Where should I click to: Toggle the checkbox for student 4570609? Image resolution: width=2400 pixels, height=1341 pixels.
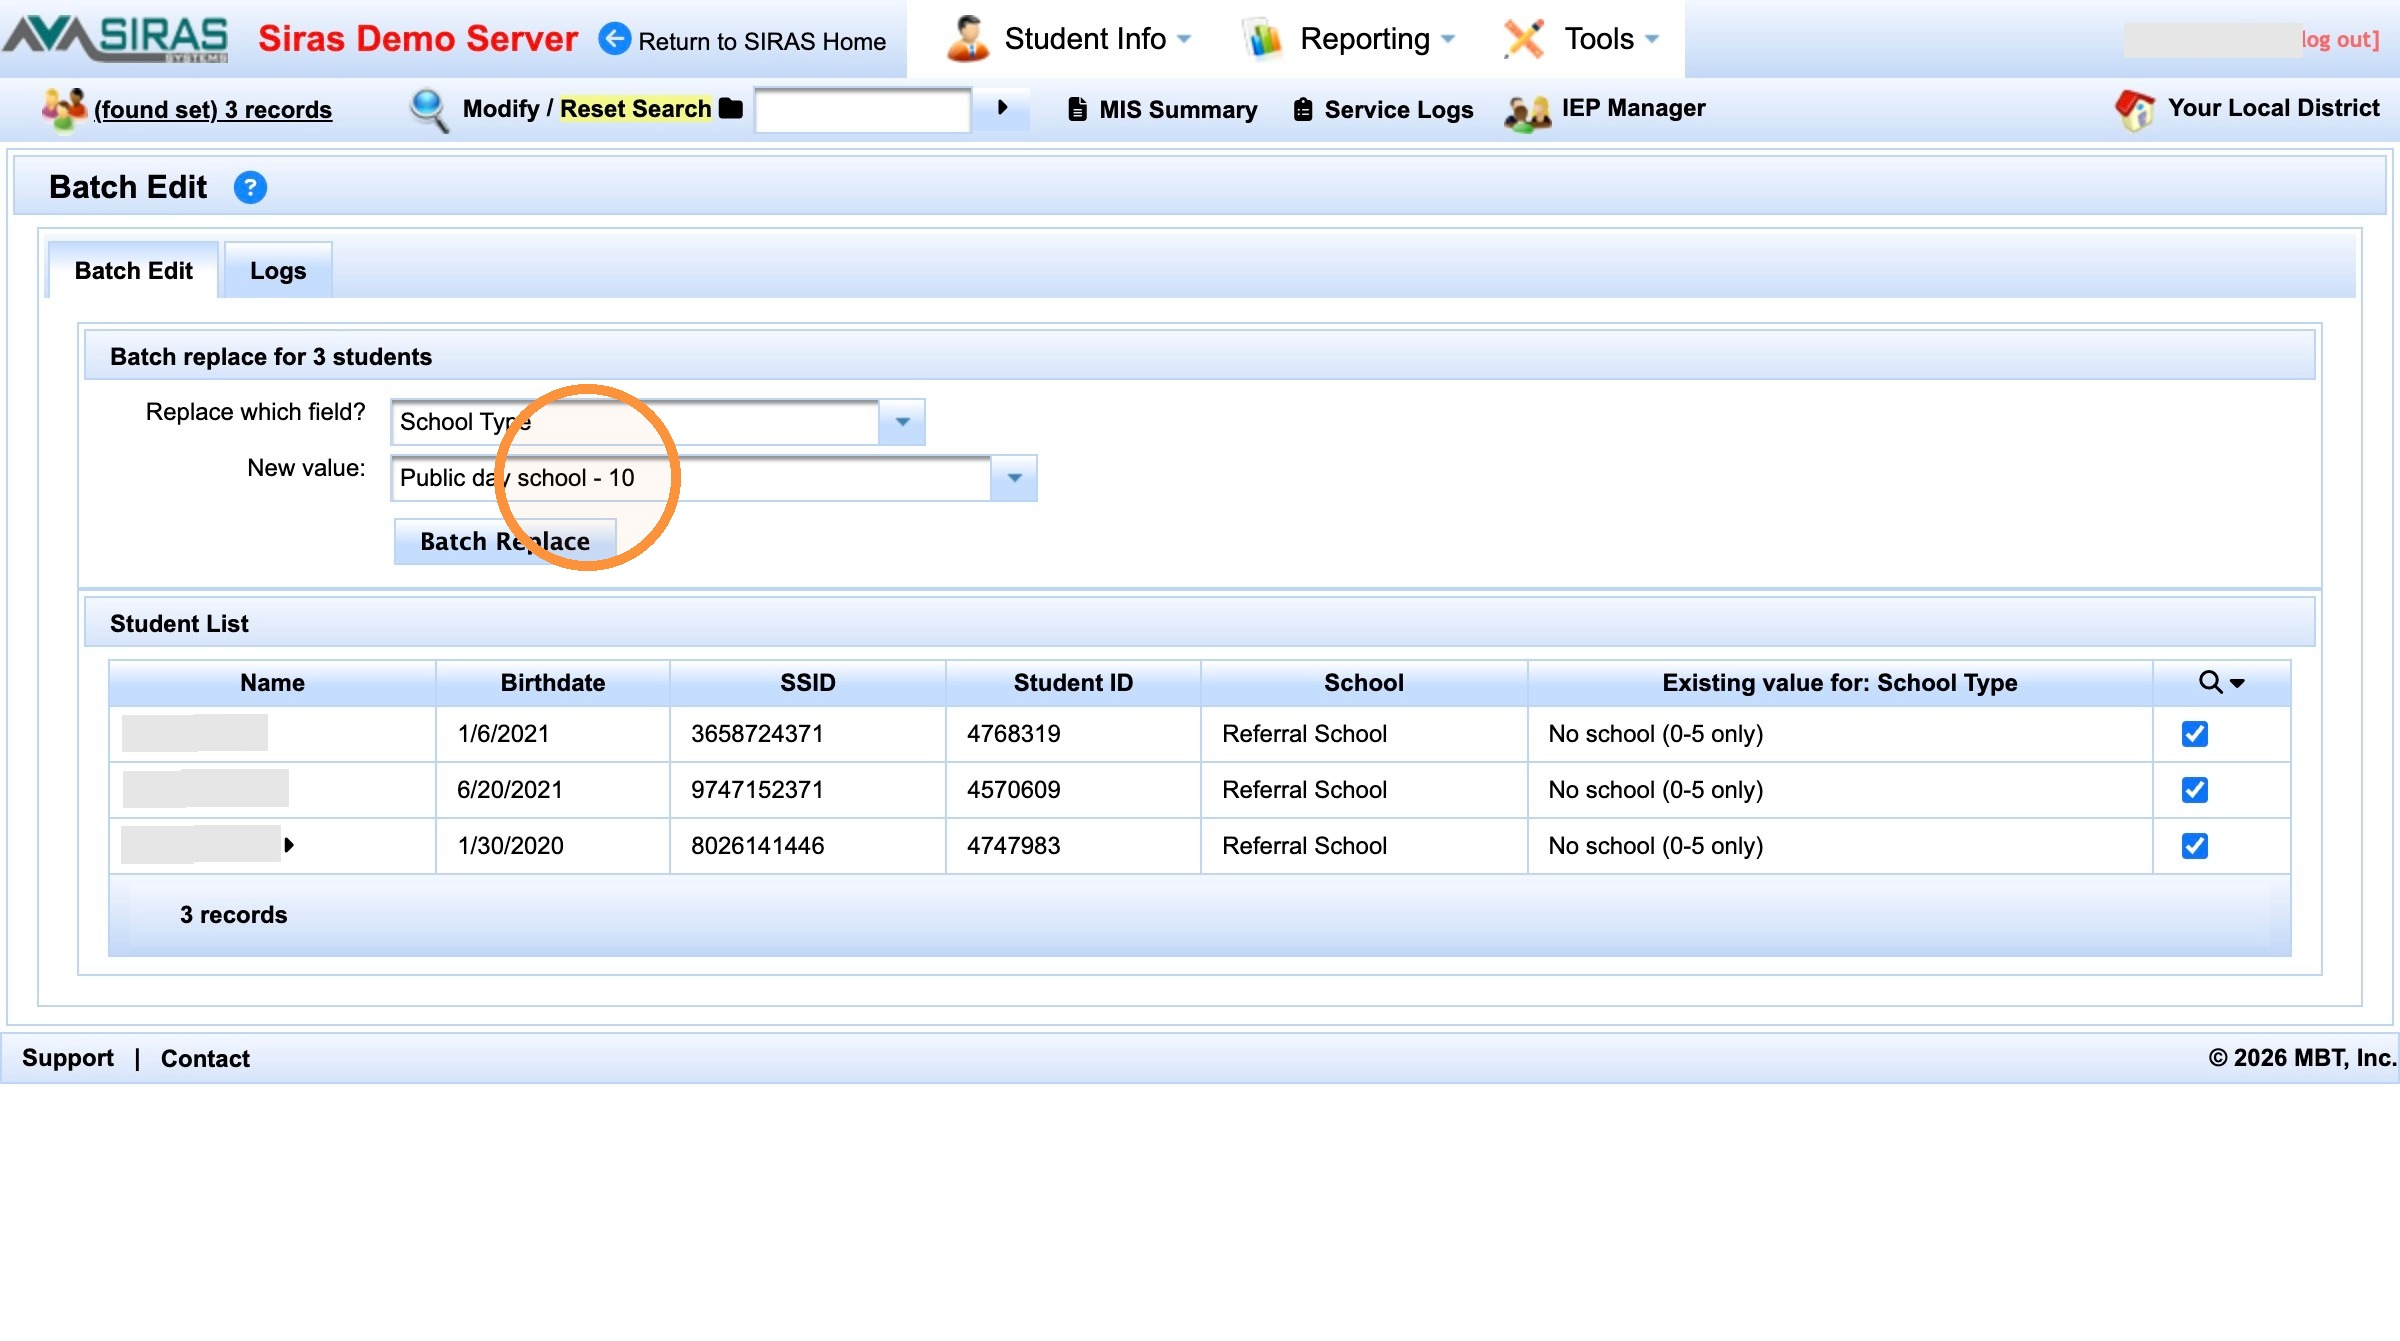point(2194,790)
